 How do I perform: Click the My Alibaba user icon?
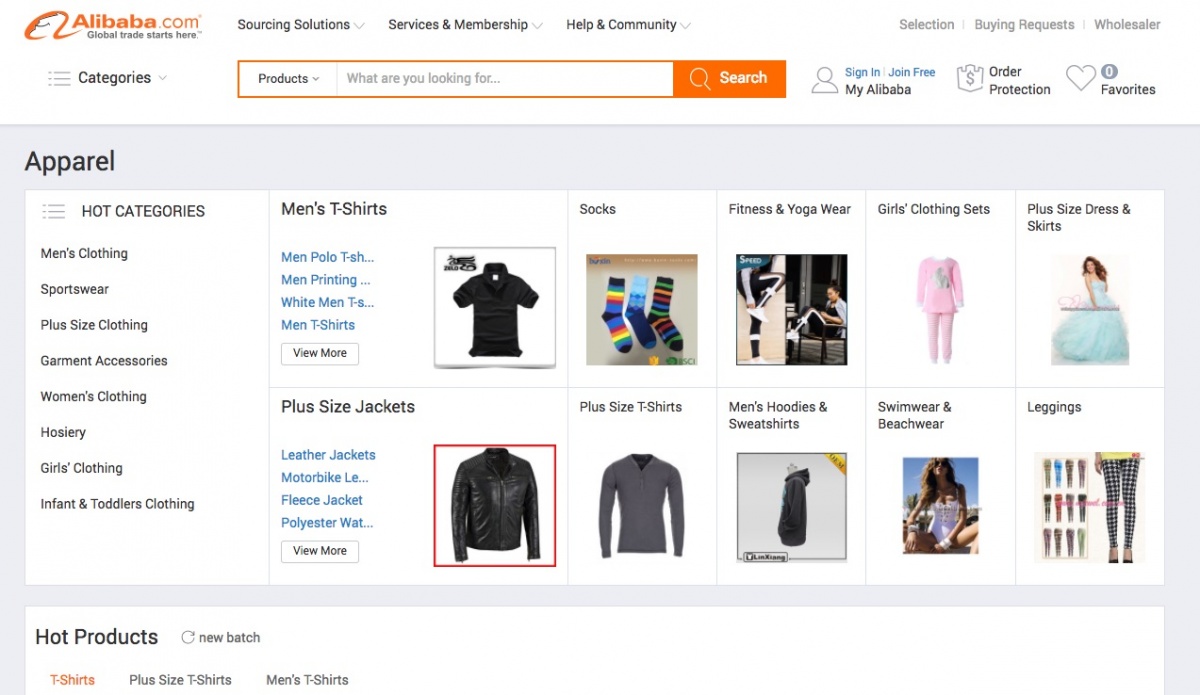[824, 80]
